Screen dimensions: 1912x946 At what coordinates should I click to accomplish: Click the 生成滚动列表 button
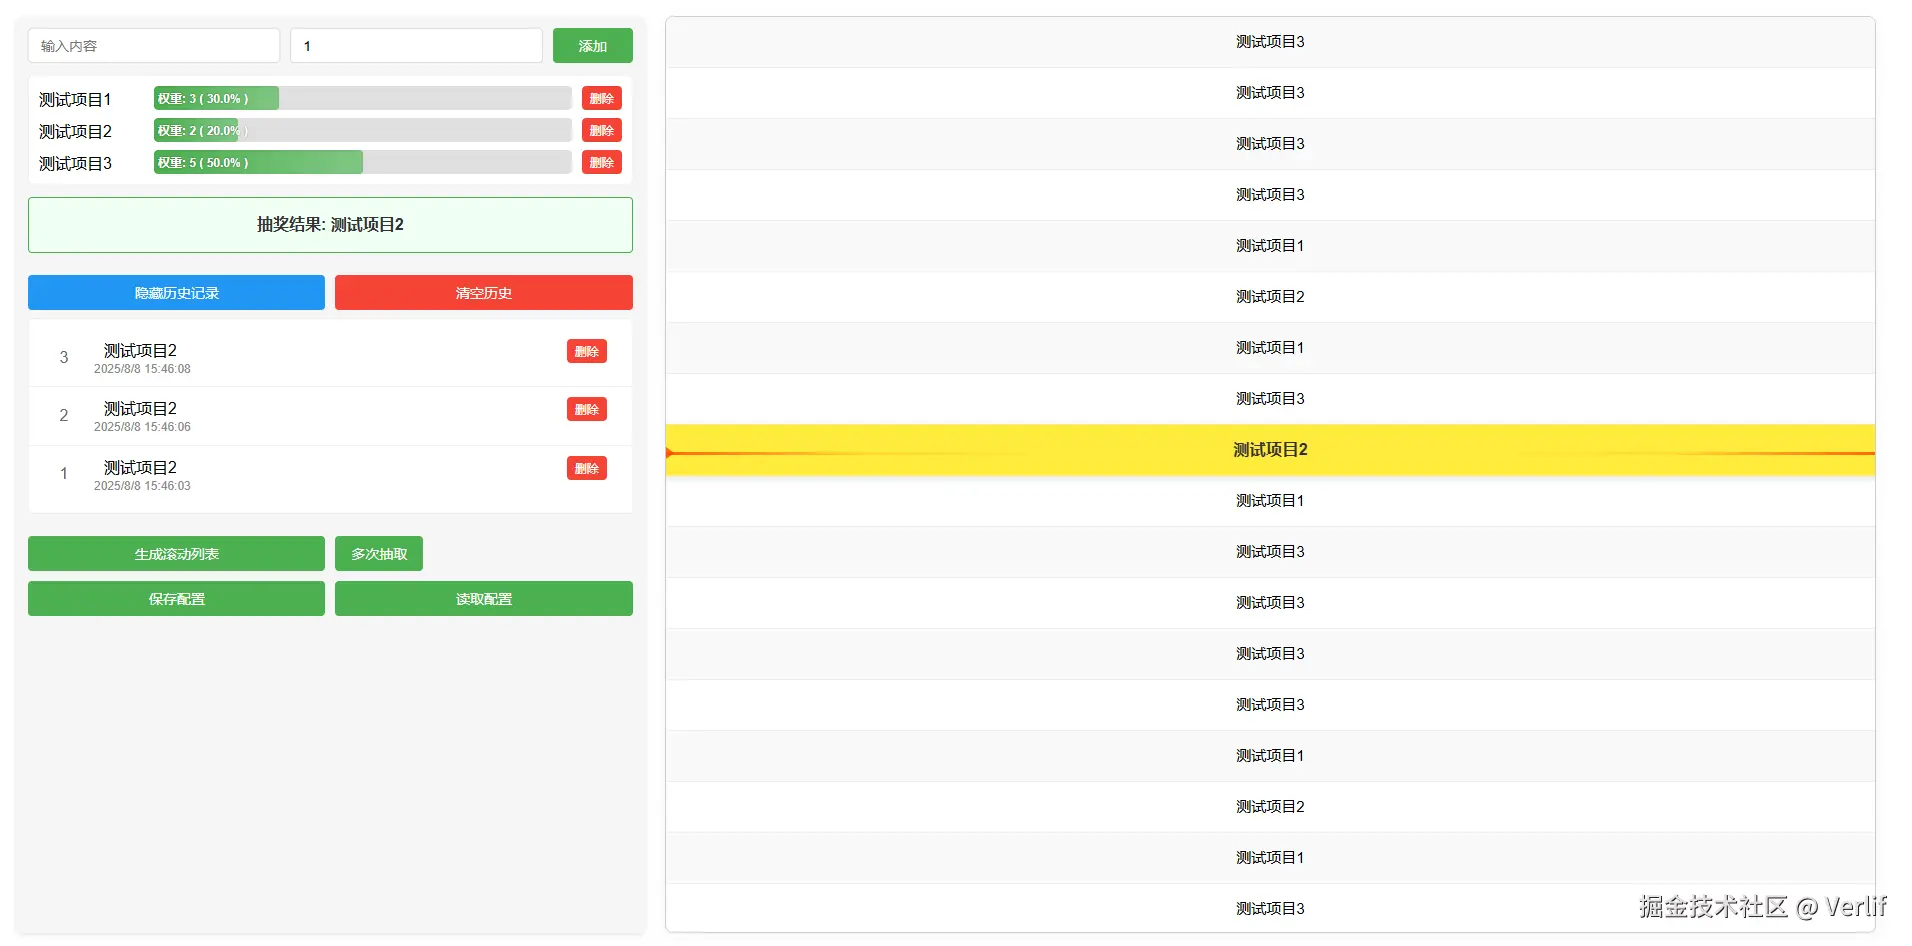176,554
